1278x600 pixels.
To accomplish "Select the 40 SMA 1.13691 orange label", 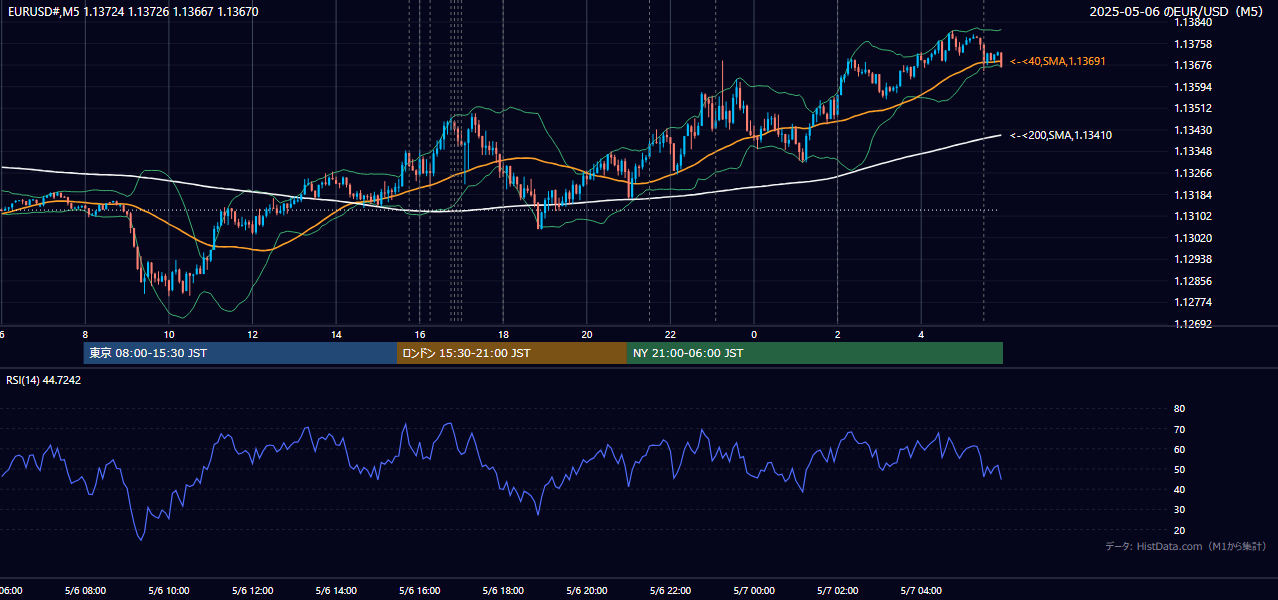I will (1058, 61).
